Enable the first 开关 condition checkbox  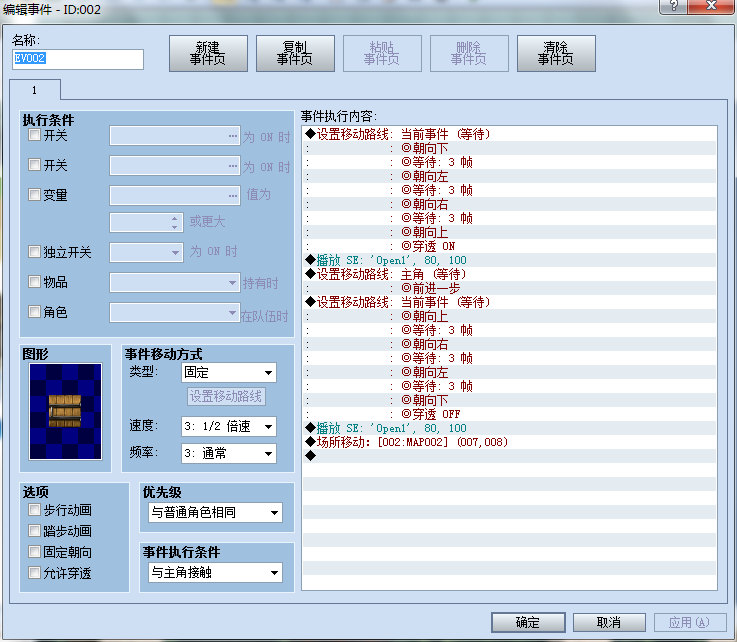coord(34,135)
